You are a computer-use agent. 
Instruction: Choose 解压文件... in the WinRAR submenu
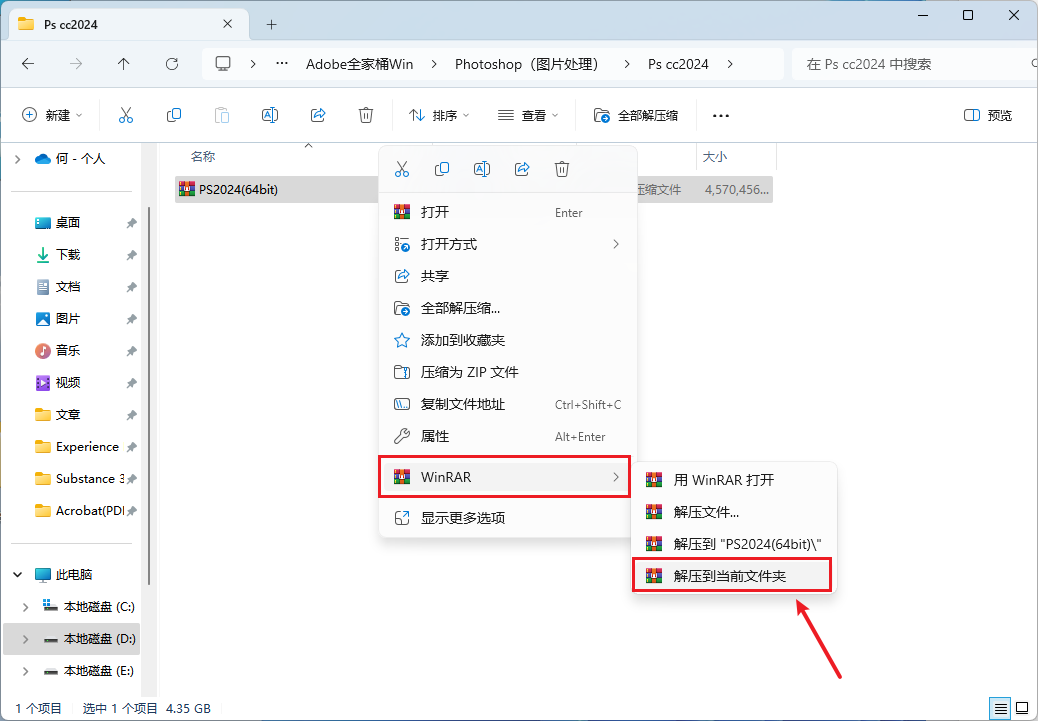(x=734, y=512)
